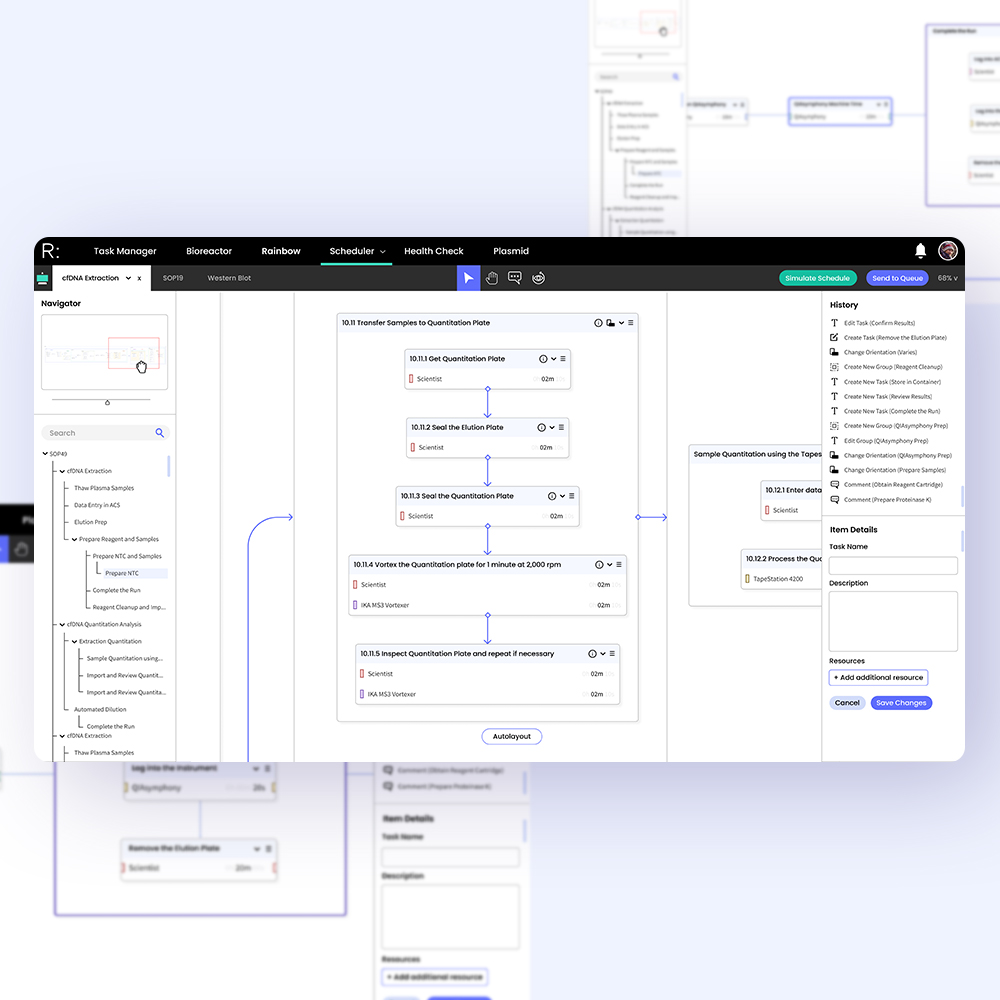The image size is (1000, 1000).
Task: Click the Simulate Schedule button
Action: 816,277
